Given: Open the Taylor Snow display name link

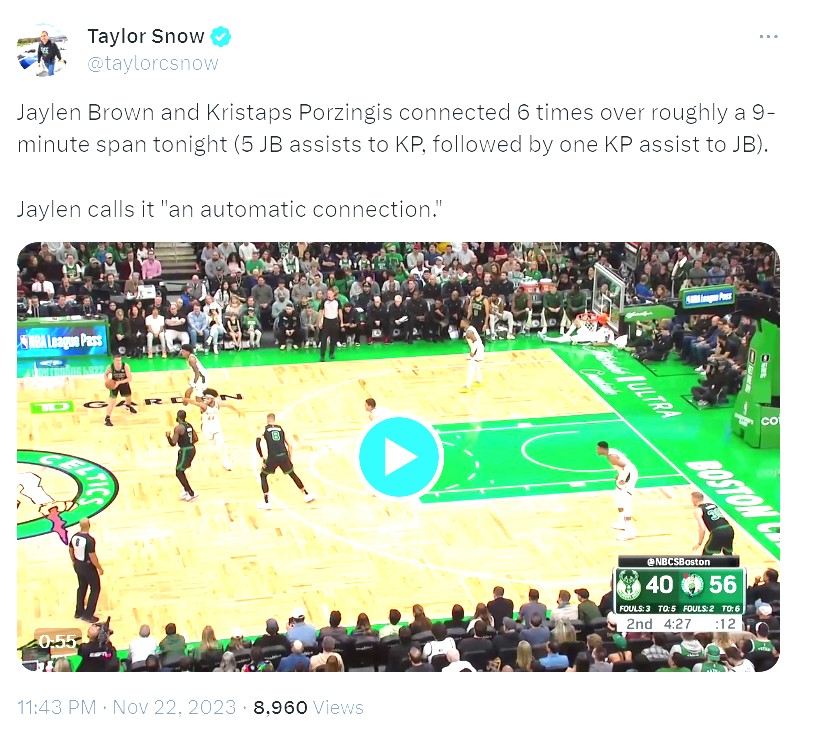Looking at the screenshot, I should click(x=145, y=37).
